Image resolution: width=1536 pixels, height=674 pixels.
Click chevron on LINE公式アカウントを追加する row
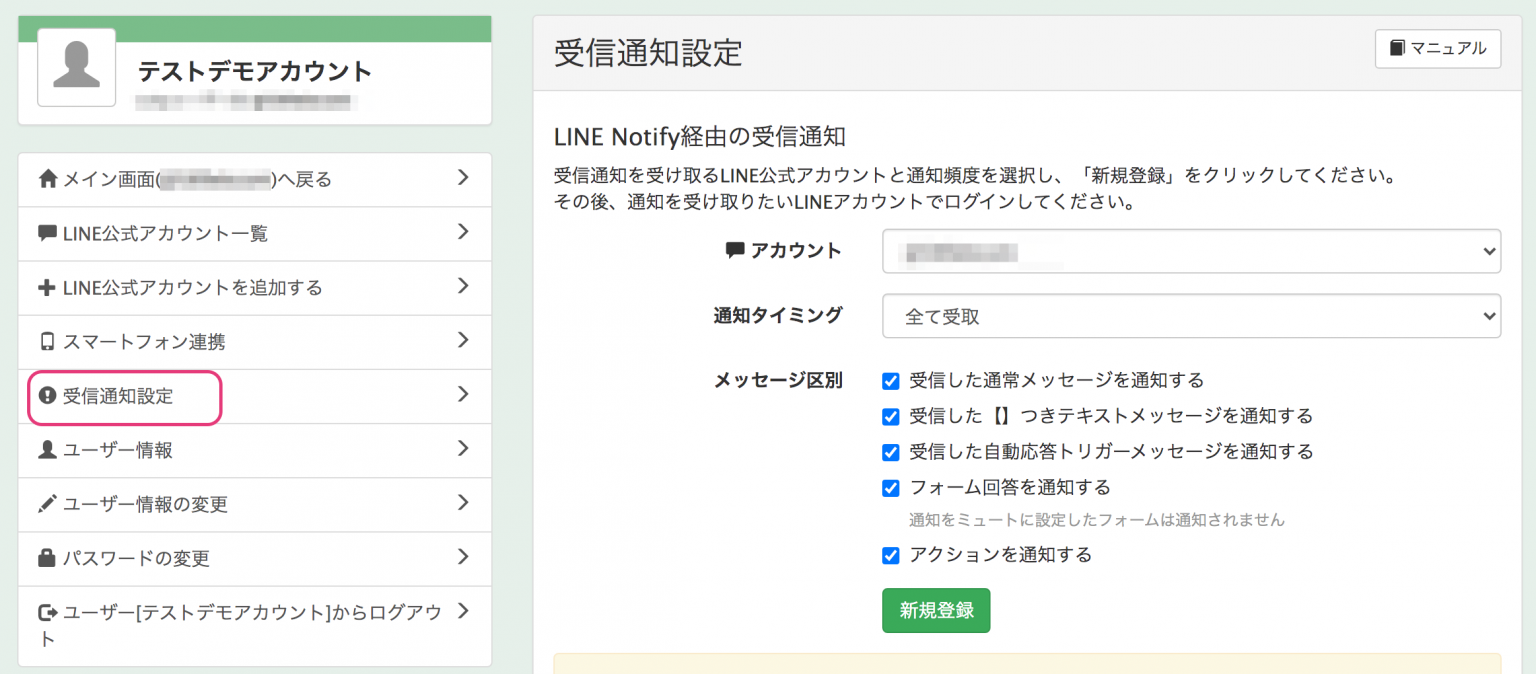(x=462, y=286)
